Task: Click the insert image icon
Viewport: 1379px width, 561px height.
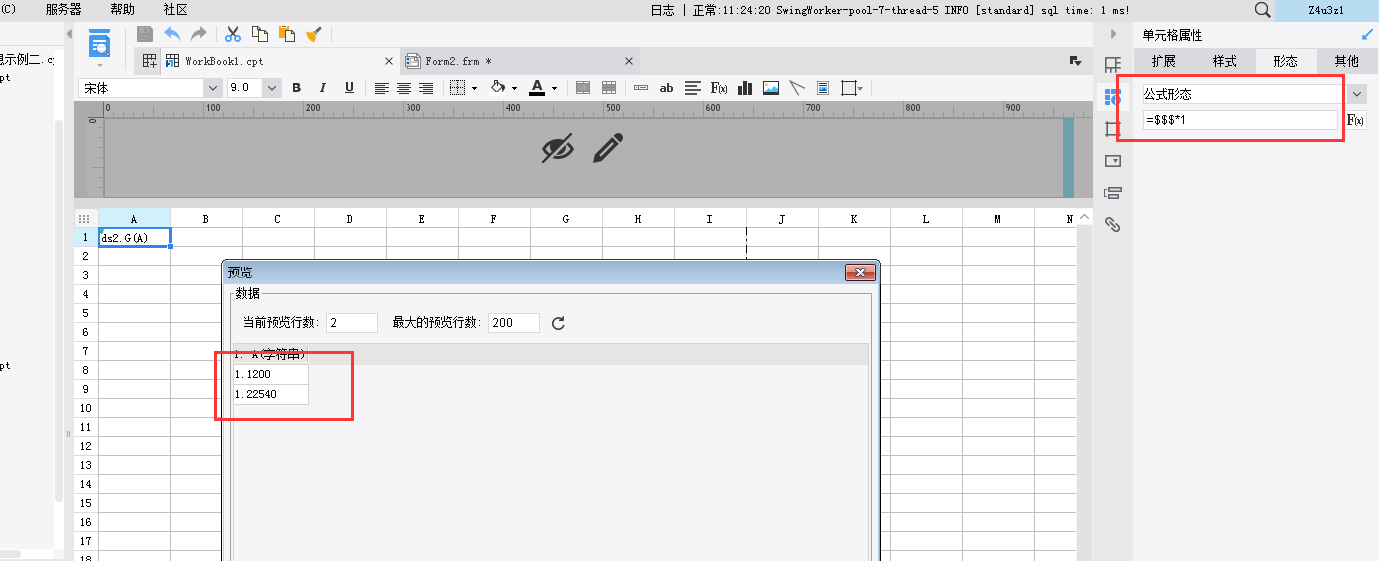Action: click(771, 88)
